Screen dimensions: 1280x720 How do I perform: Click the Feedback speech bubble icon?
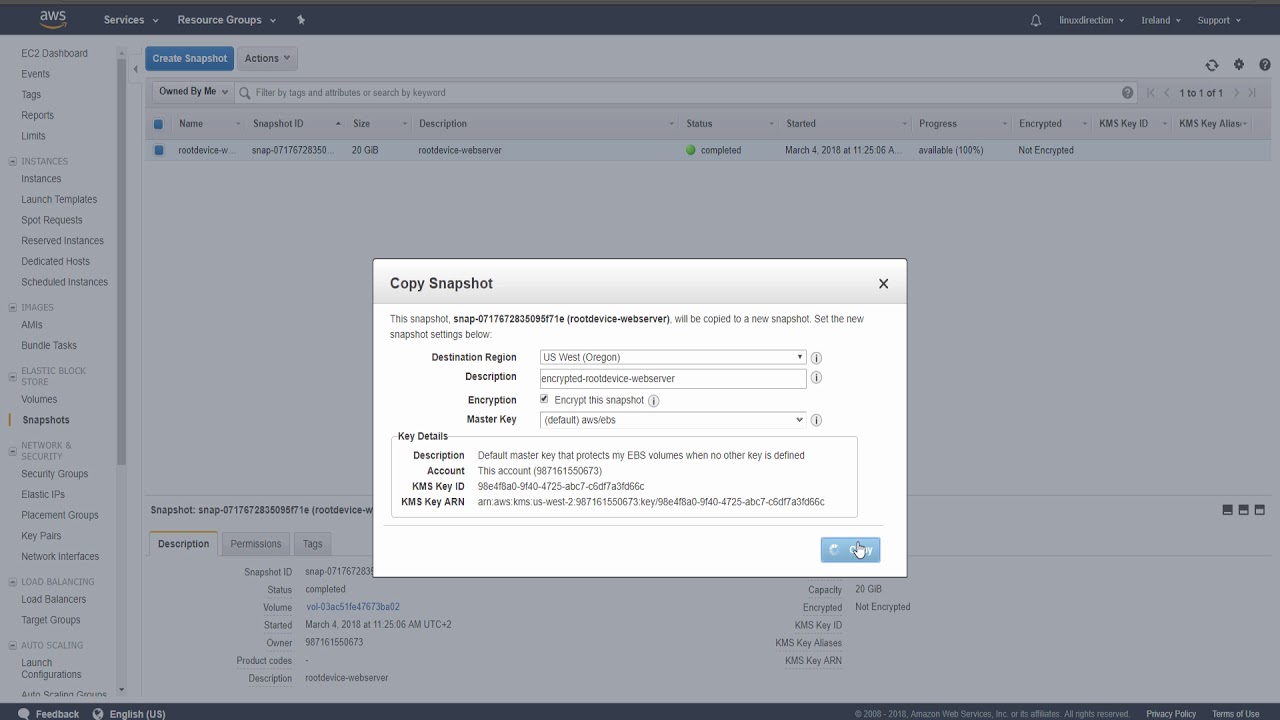point(24,714)
